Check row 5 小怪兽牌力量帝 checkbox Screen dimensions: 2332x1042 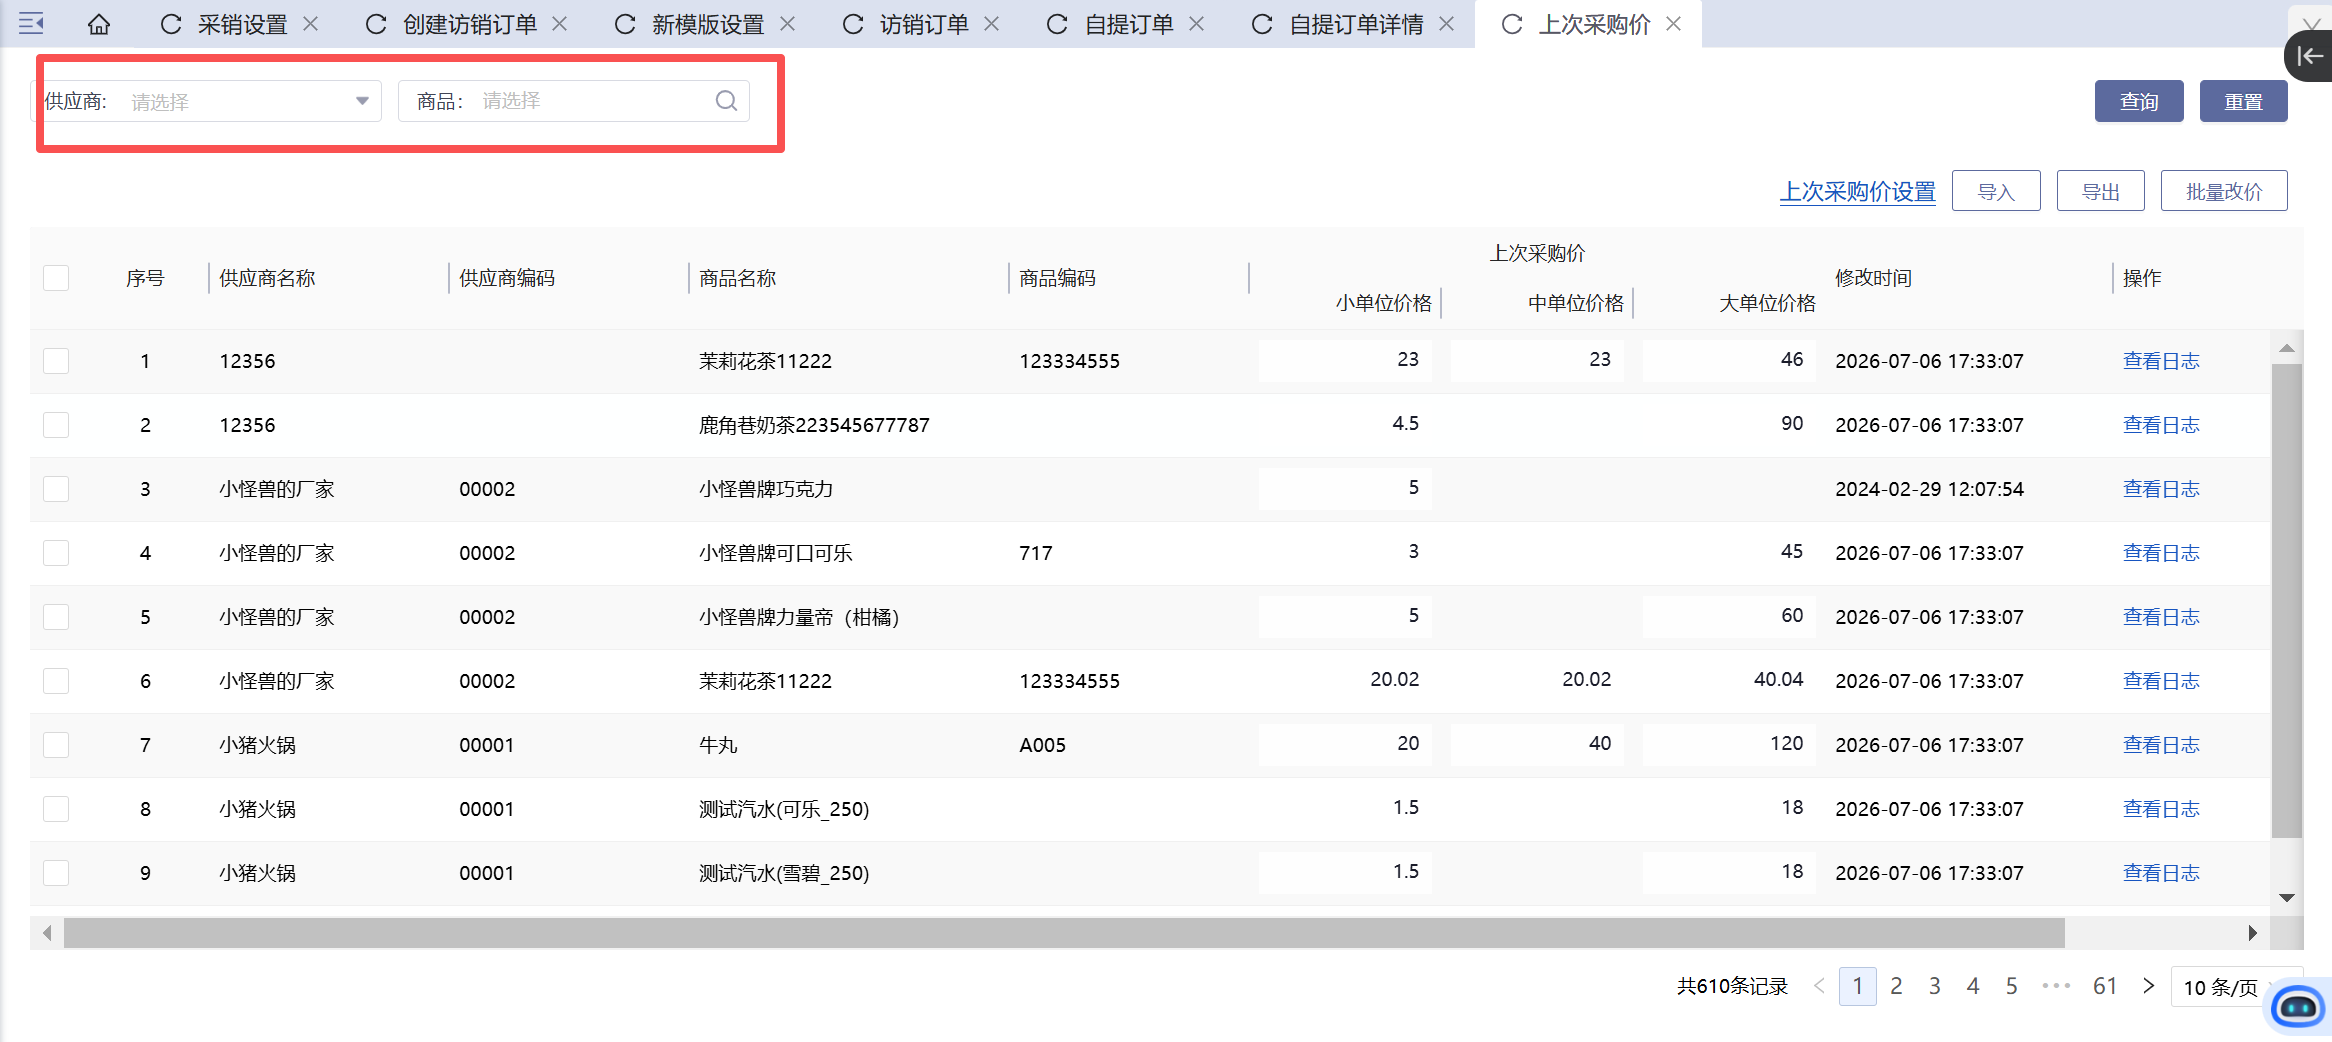tap(56, 617)
